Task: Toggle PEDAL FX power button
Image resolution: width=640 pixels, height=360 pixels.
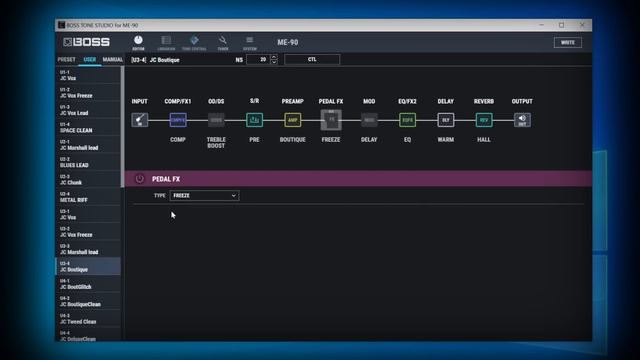Action: 140,179
